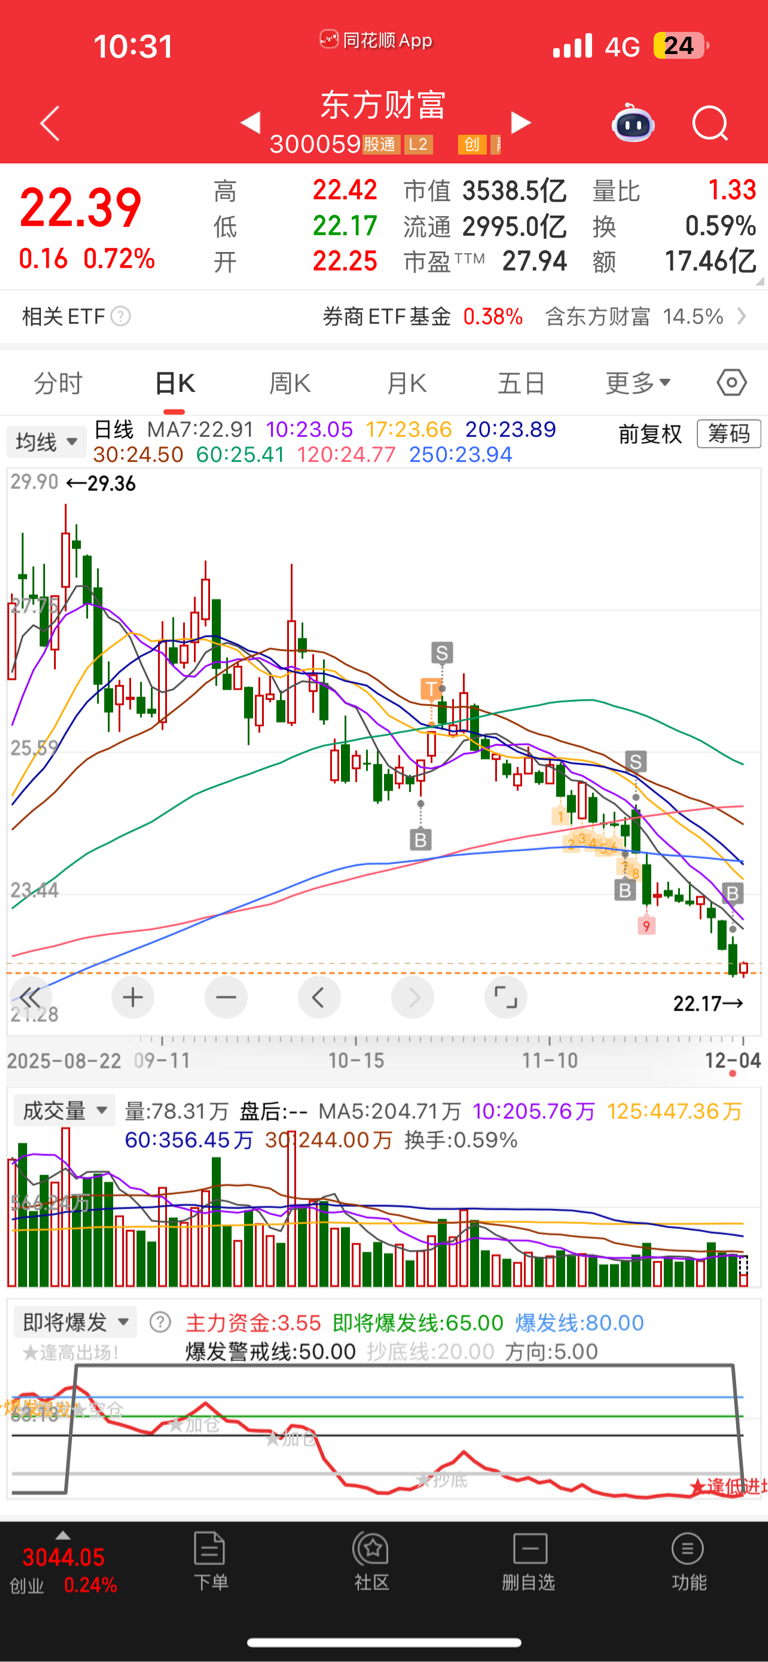768x1662 pixels.
Task: Click the 换手:0.59% volume label
Action: click(x=461, y=1140)
